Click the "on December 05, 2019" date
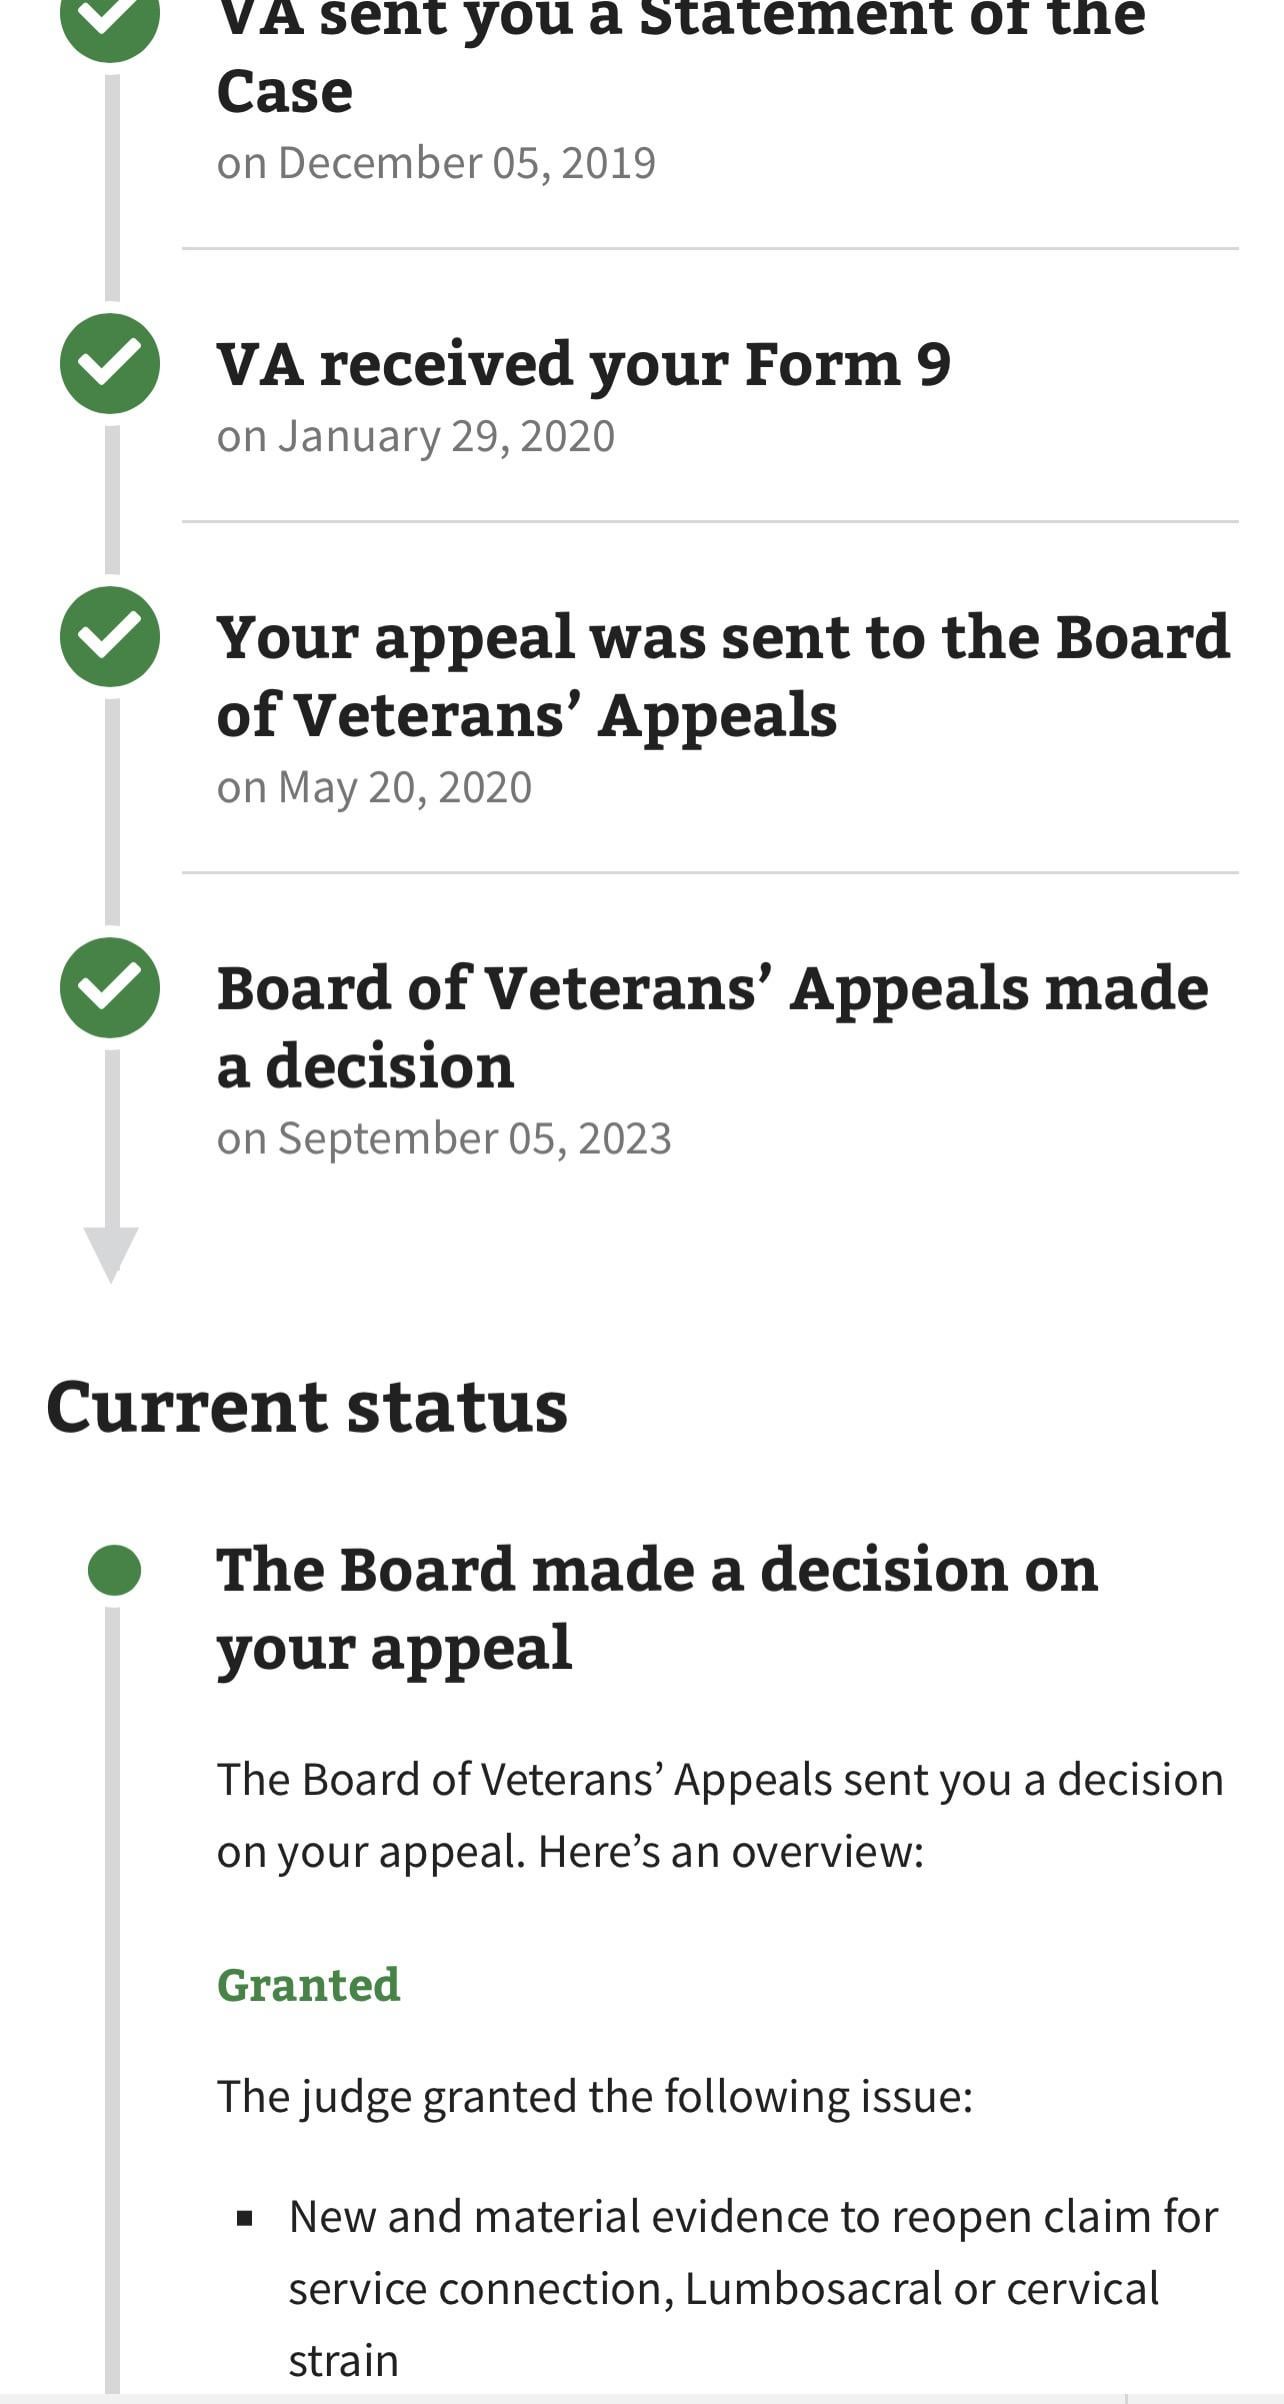The width and height of the screenshot is (1284, 2404). 436,163
